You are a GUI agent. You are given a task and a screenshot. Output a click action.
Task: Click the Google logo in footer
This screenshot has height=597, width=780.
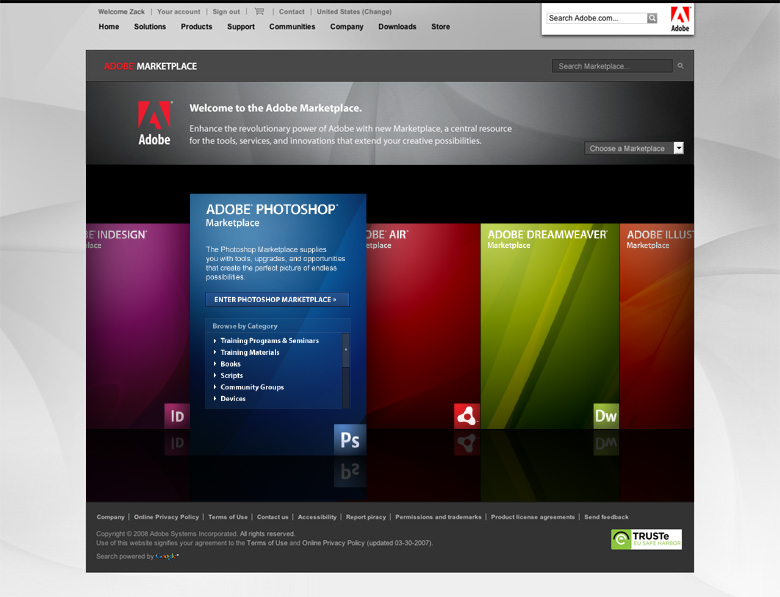[167, 556]
